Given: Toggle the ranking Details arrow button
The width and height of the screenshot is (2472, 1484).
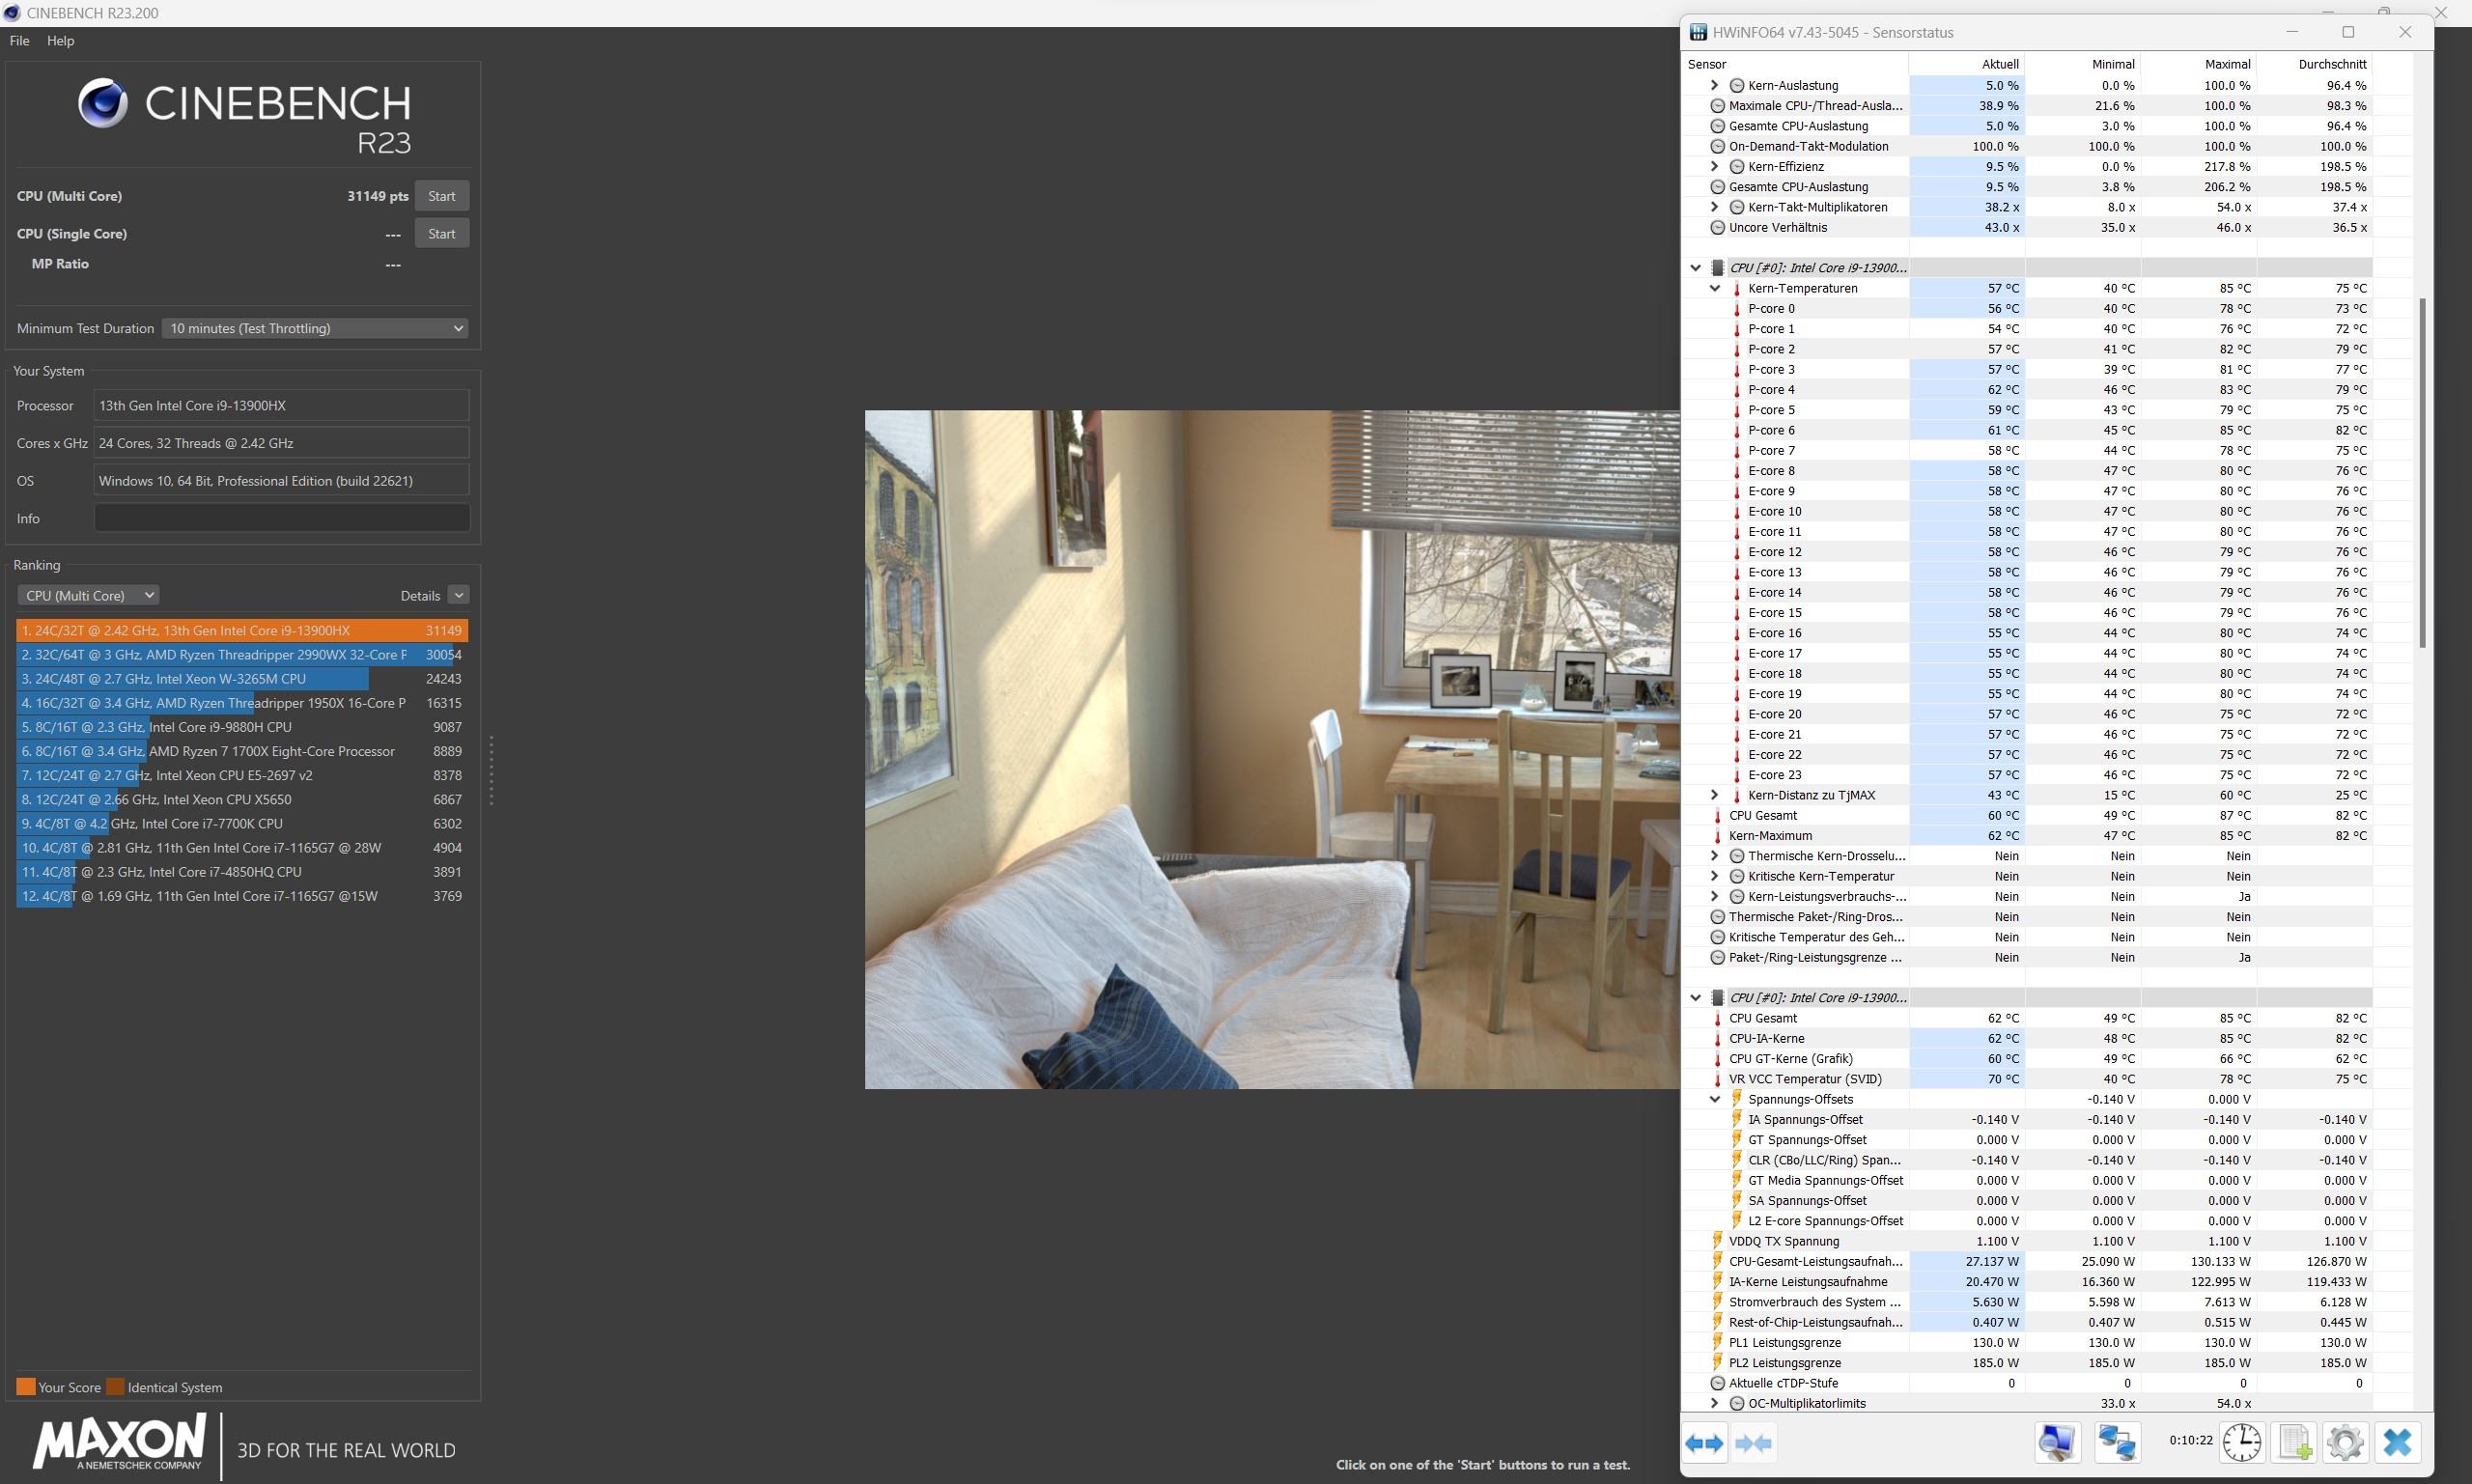Looking at the screenshot, I should [x=459, y=595].
